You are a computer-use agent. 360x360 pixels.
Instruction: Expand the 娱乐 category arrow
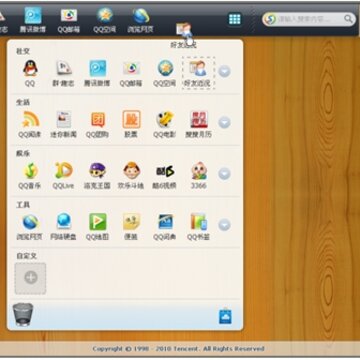(x=224, y=174)
